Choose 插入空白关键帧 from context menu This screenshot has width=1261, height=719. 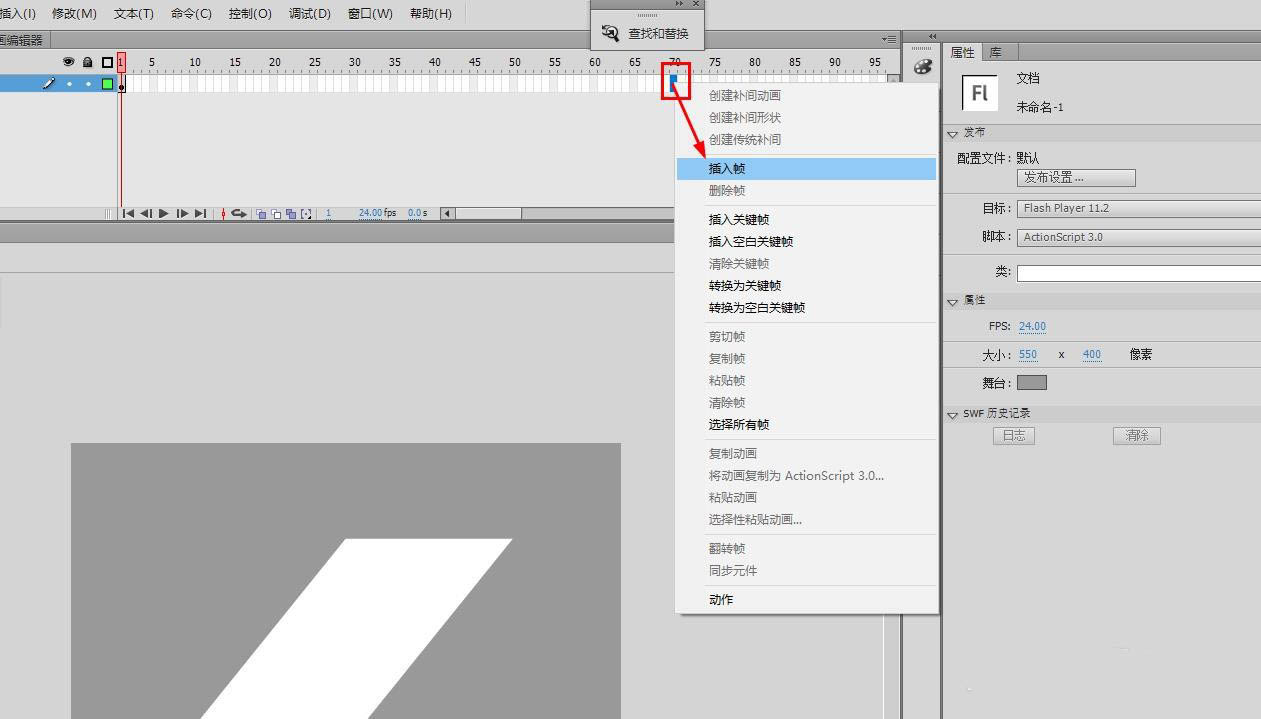coord(806,241)
